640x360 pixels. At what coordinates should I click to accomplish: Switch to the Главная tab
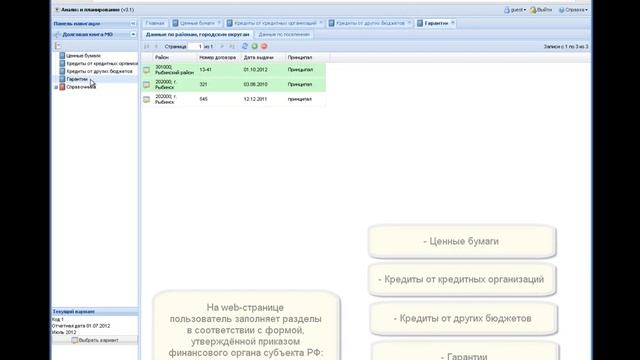click(155, 23)
